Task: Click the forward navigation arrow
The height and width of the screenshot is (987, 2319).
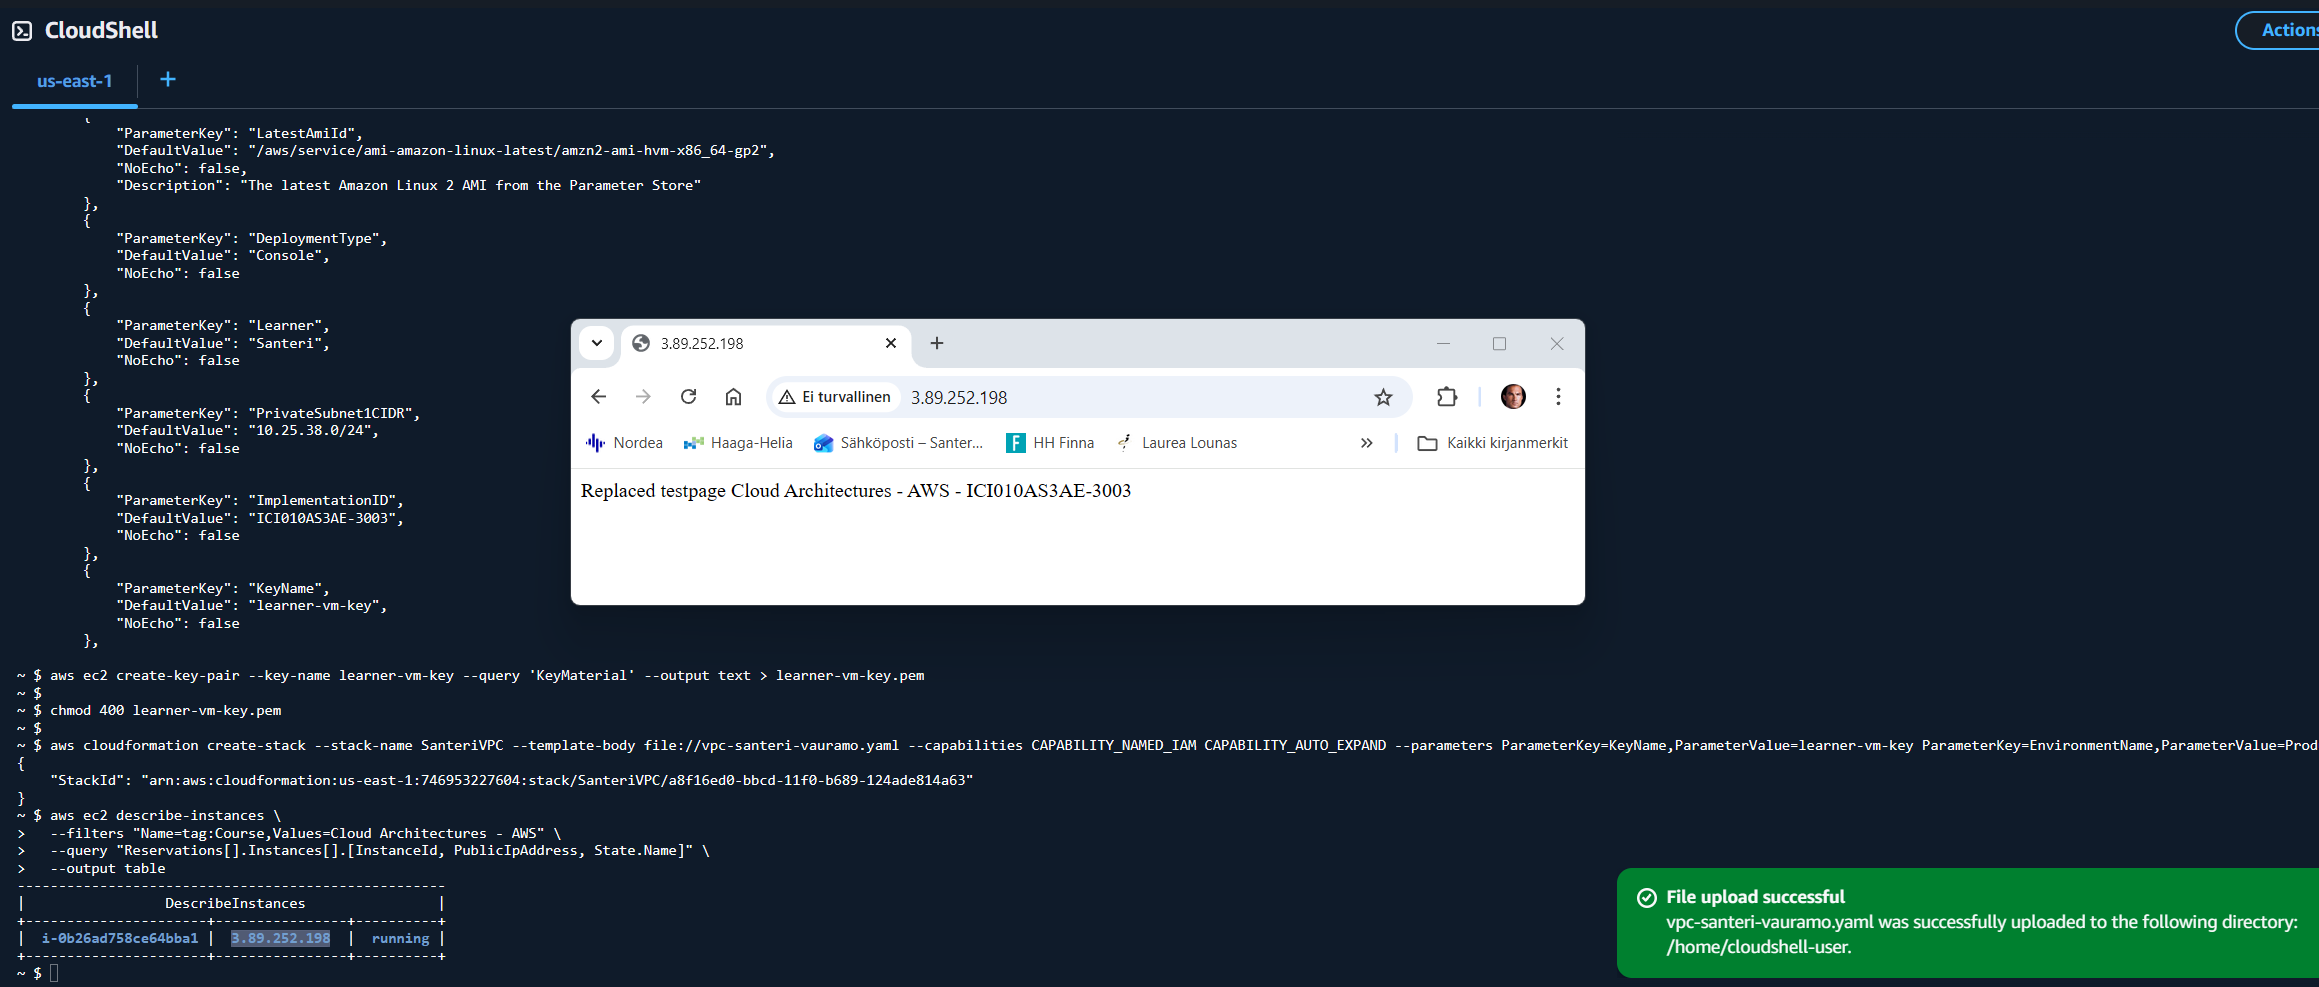Action: pos(643,397)
